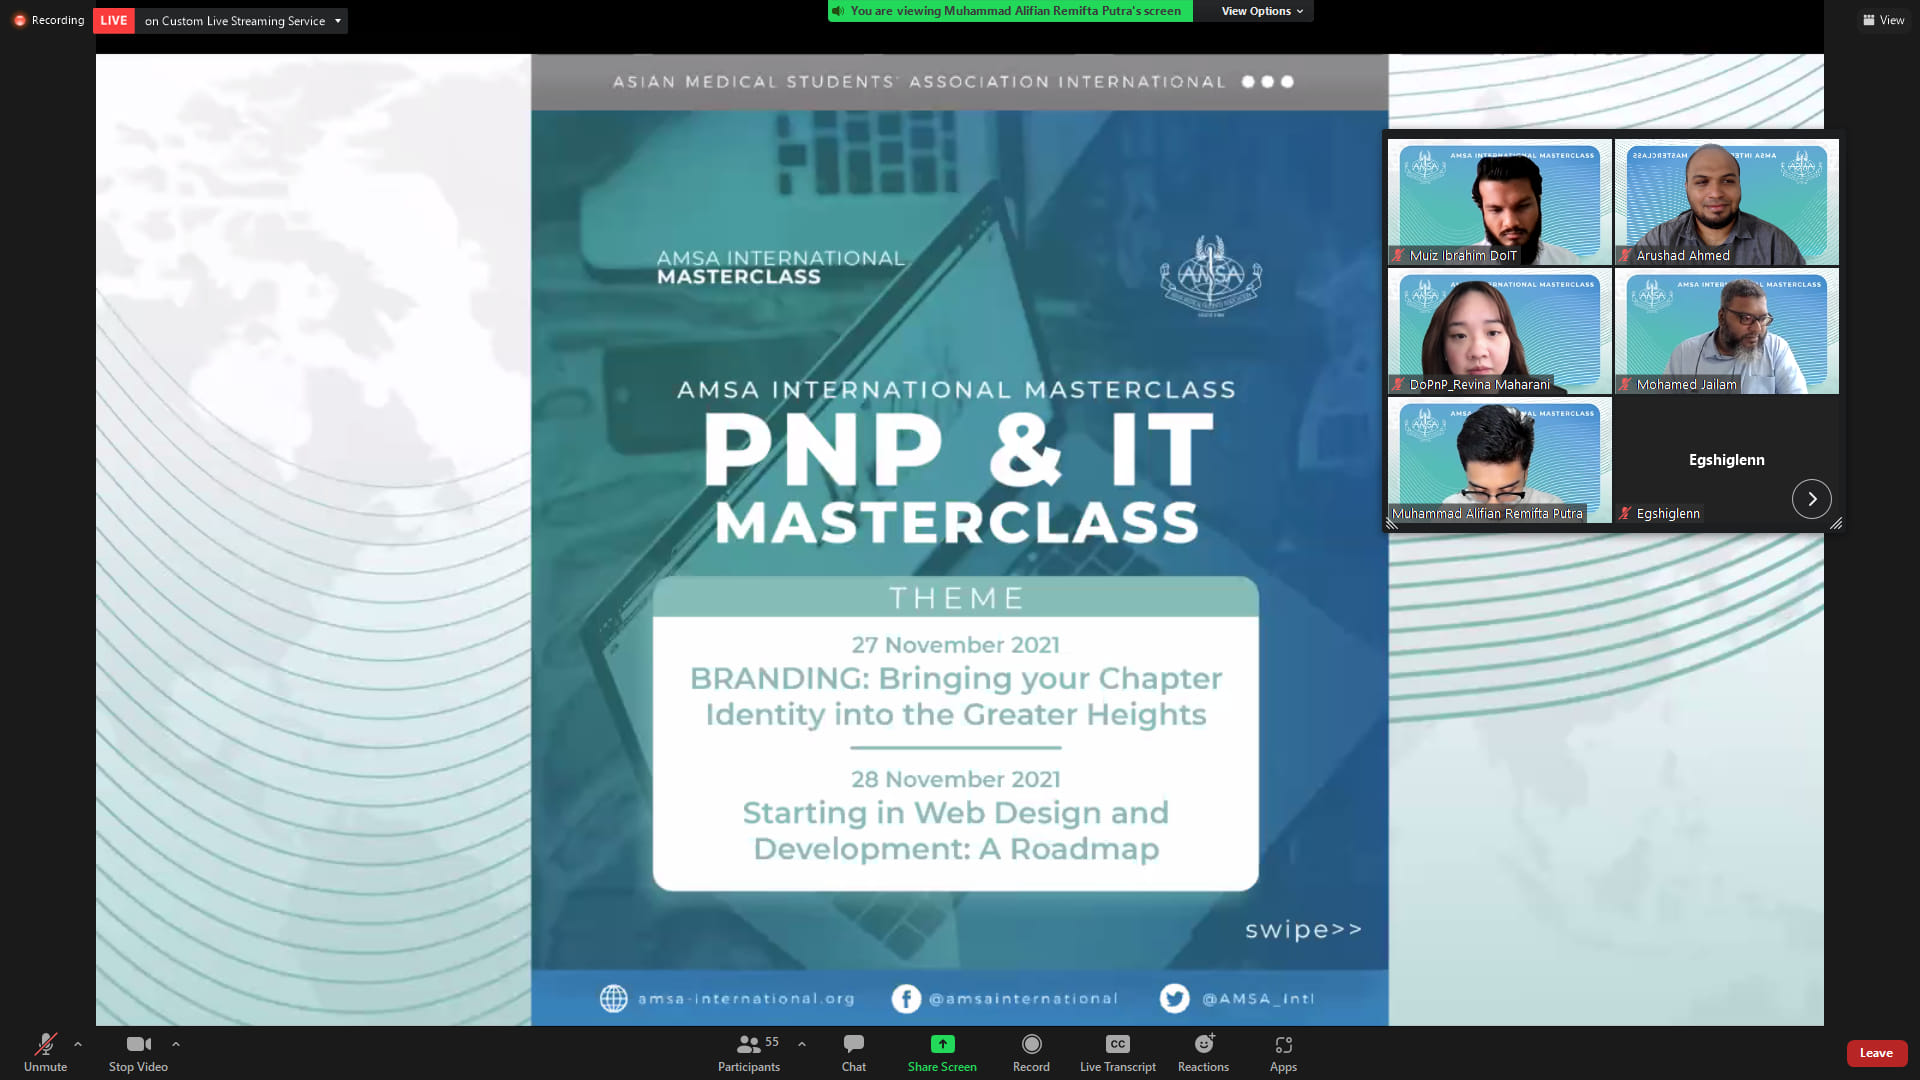Open the Participants list

point(748,1052)
